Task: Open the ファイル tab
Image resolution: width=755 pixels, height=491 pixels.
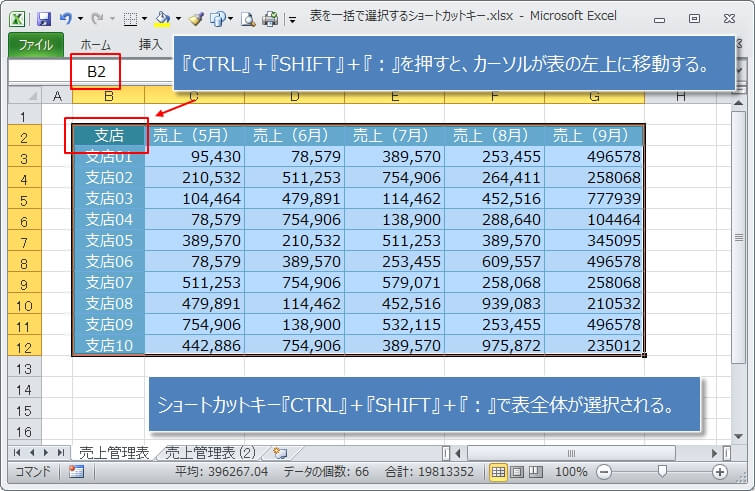Action: click(36, 45)
